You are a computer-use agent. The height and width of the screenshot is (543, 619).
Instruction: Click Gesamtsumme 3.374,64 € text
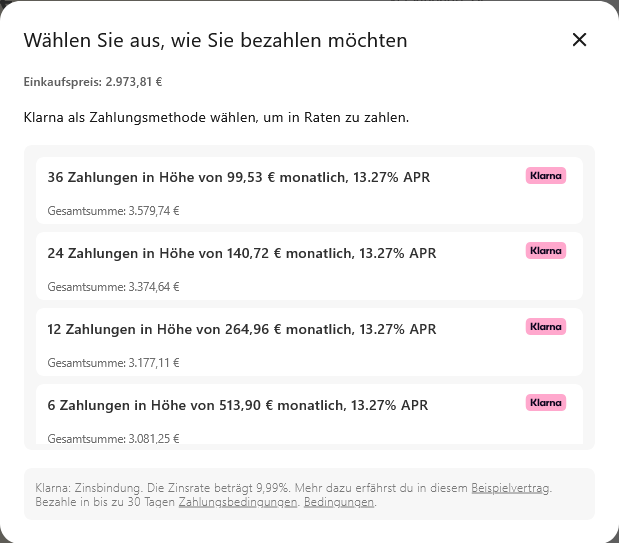[113, 287]
